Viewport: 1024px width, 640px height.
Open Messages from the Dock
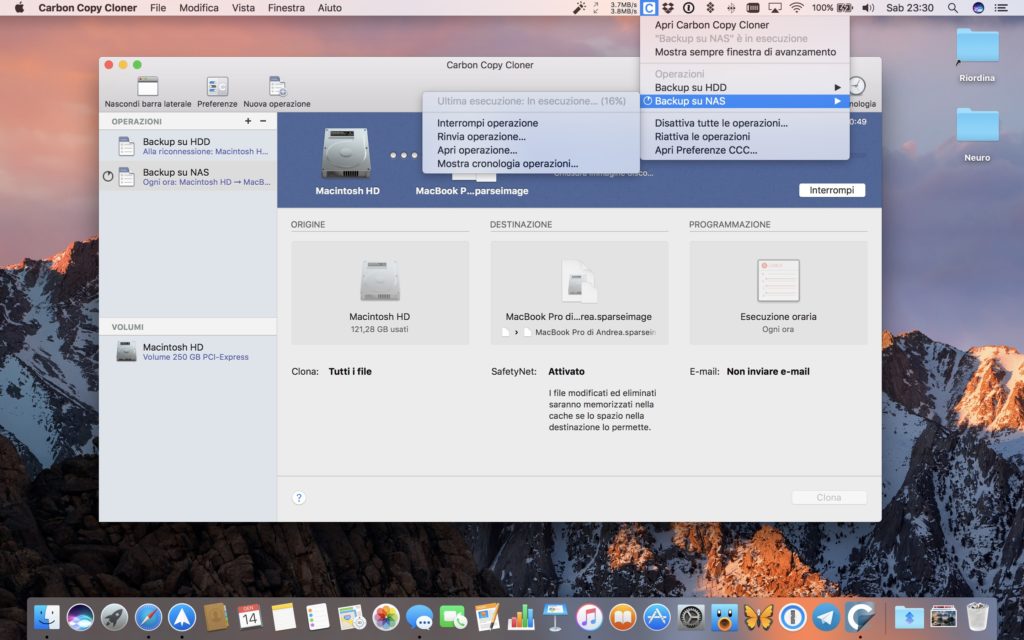pos(419,617)
